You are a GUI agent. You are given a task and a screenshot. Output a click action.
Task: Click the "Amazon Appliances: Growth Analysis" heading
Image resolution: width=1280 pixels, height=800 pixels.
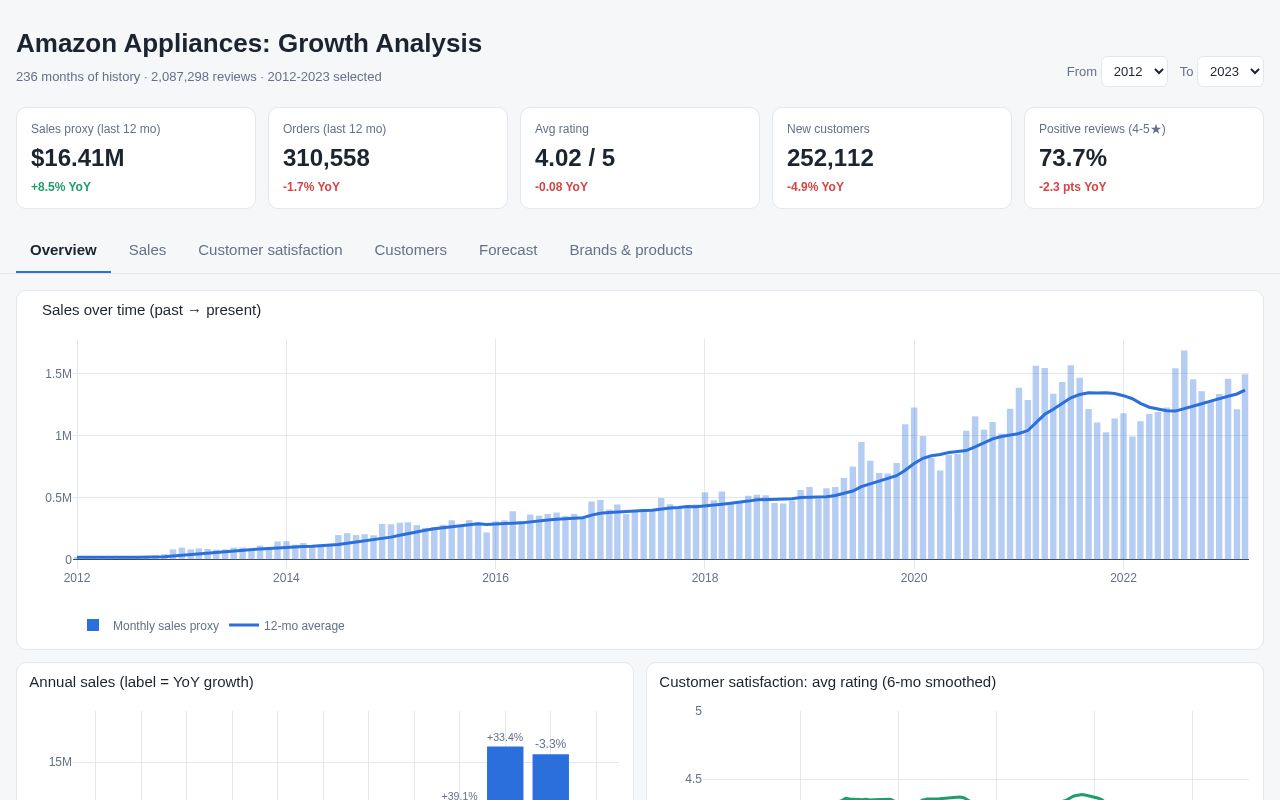click(x=249, y=43)
